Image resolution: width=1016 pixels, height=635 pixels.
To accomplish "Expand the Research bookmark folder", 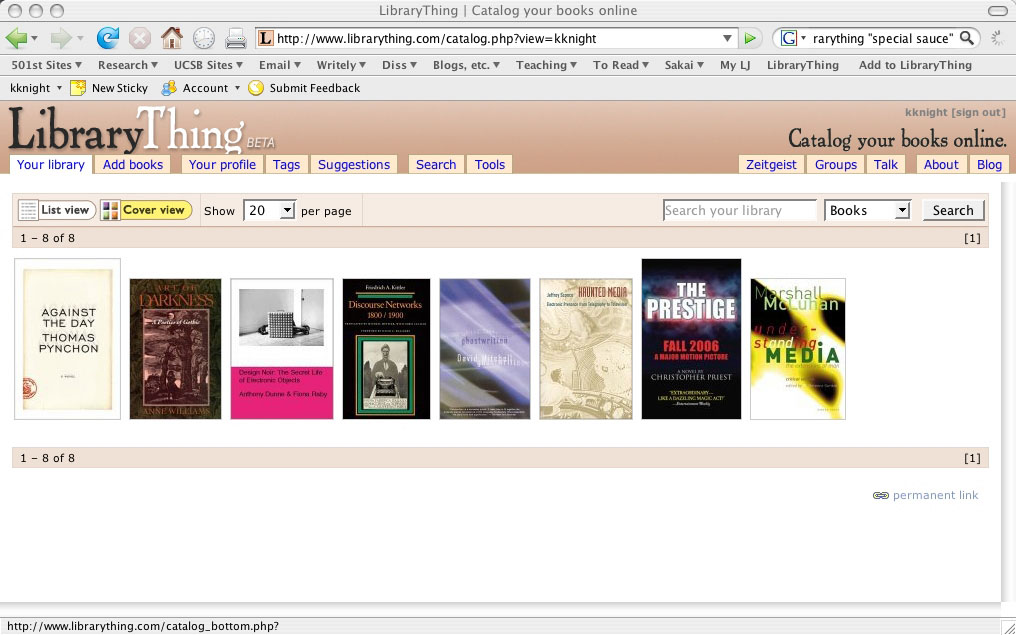I will (128, 65).
